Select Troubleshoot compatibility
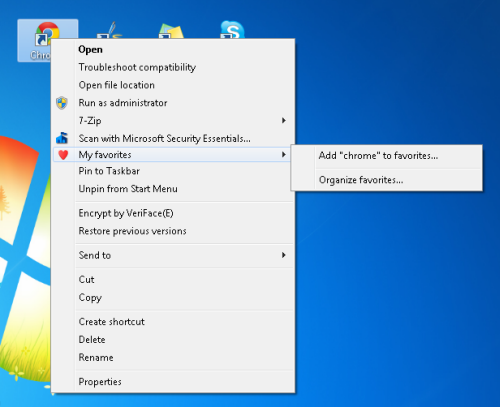500x407 pixels. (173, 67)
